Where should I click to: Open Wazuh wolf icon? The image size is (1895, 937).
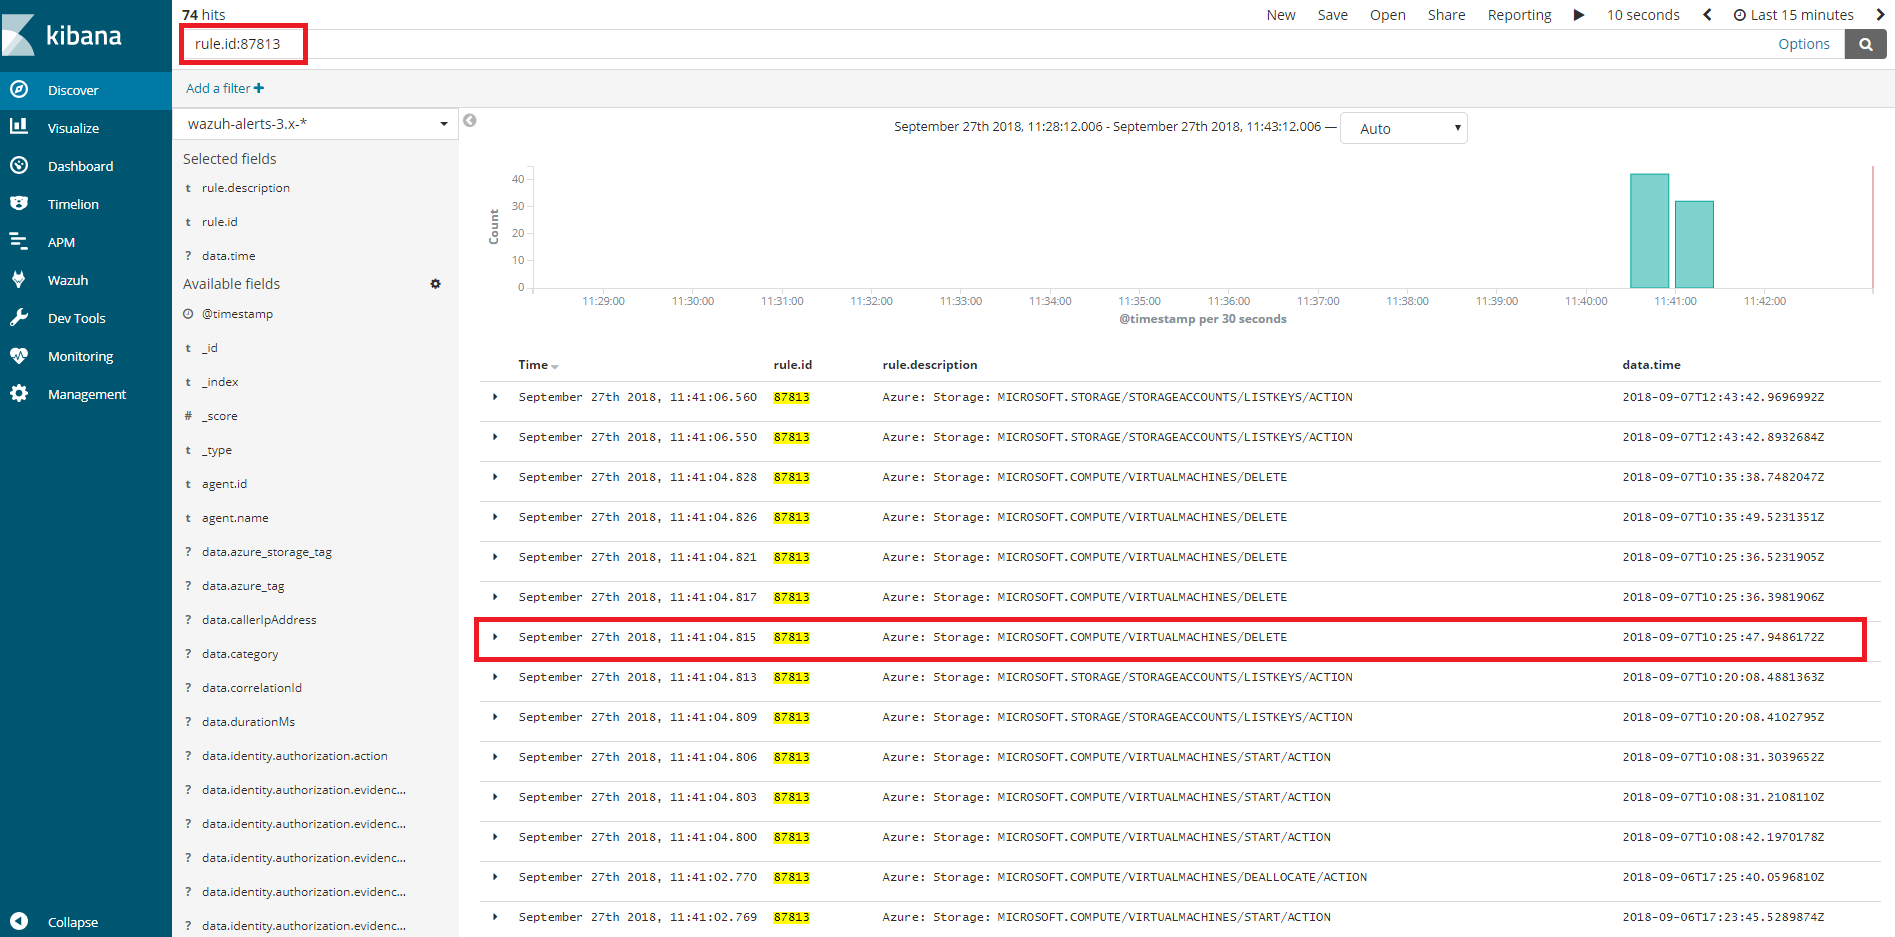pyautogui.click(x=19, y=279)
